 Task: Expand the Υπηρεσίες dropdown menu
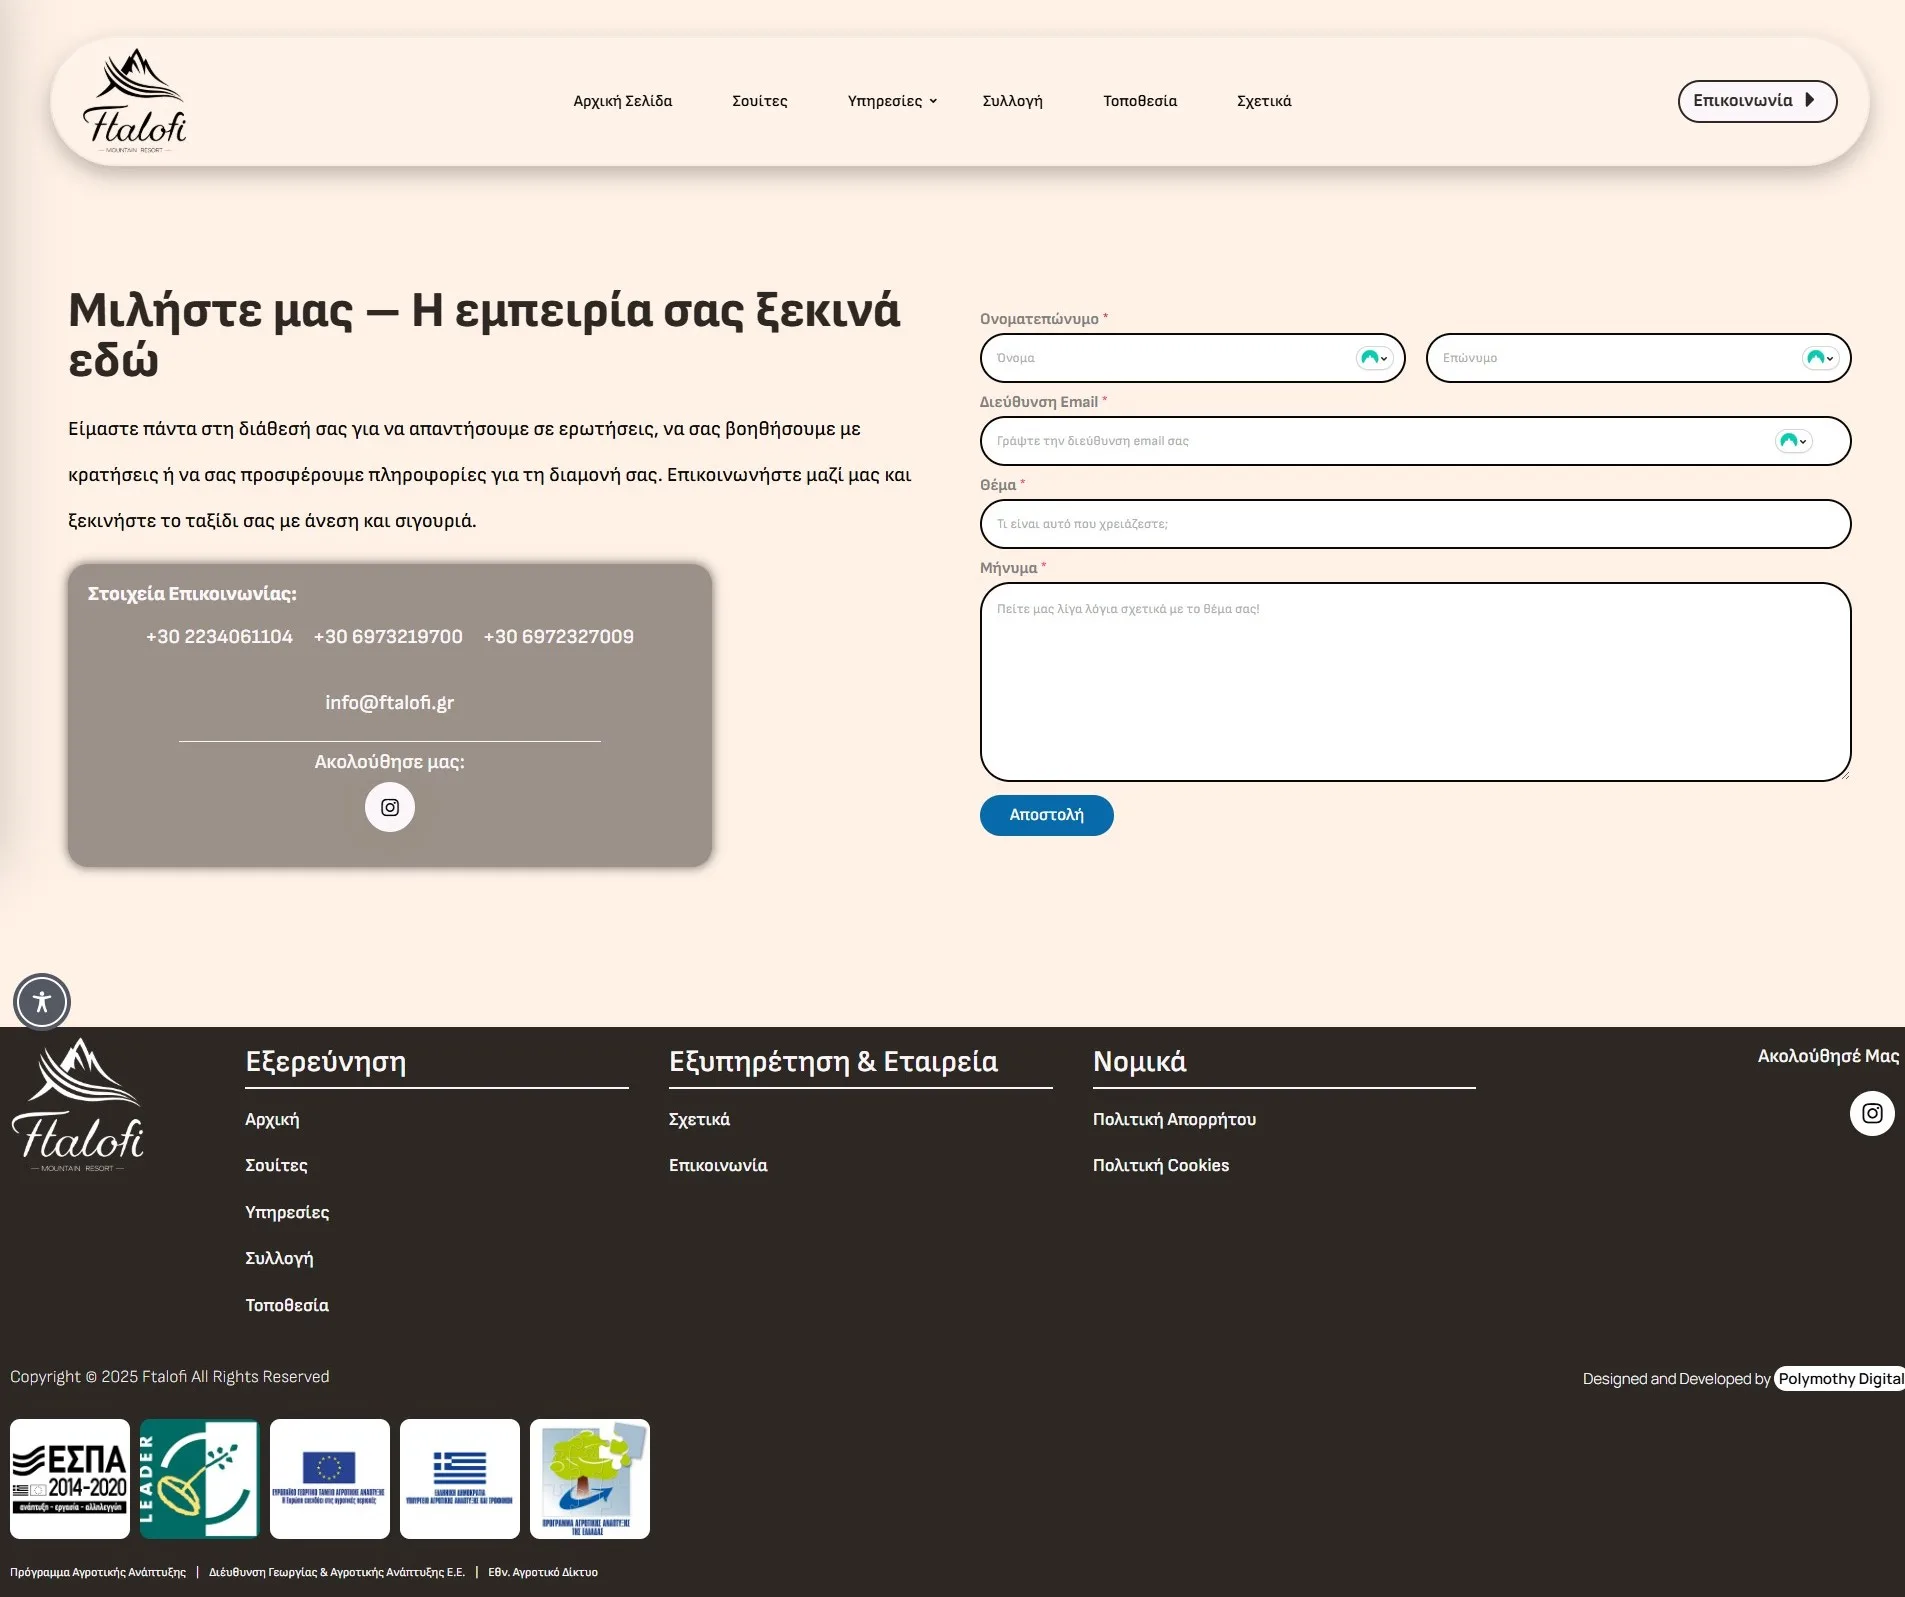(x=891, y=101)
